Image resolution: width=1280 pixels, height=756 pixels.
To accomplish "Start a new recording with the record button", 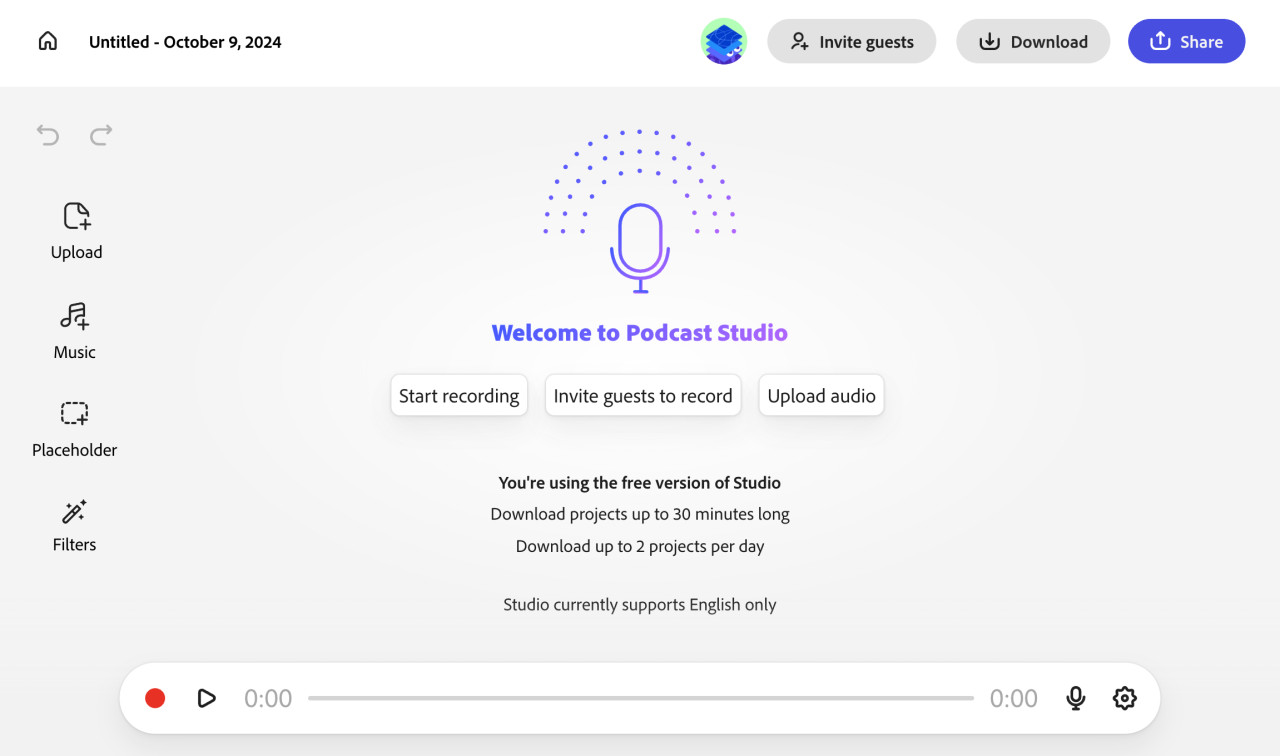I will [155, 698].
